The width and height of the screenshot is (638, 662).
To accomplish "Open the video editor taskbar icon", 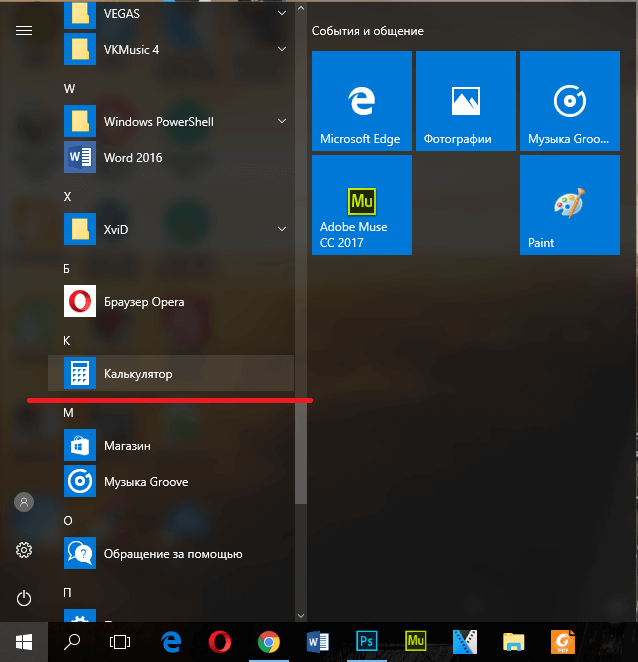I will 464,642.
